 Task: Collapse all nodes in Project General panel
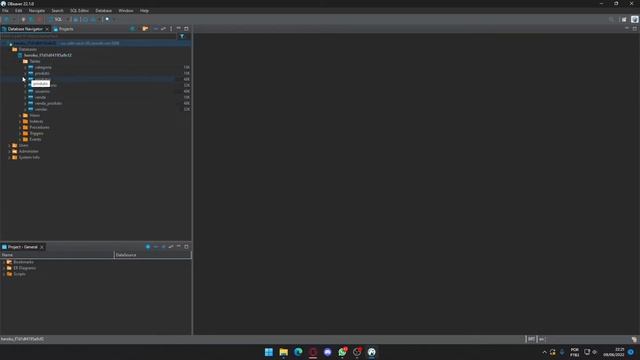(x=156, y=247)
